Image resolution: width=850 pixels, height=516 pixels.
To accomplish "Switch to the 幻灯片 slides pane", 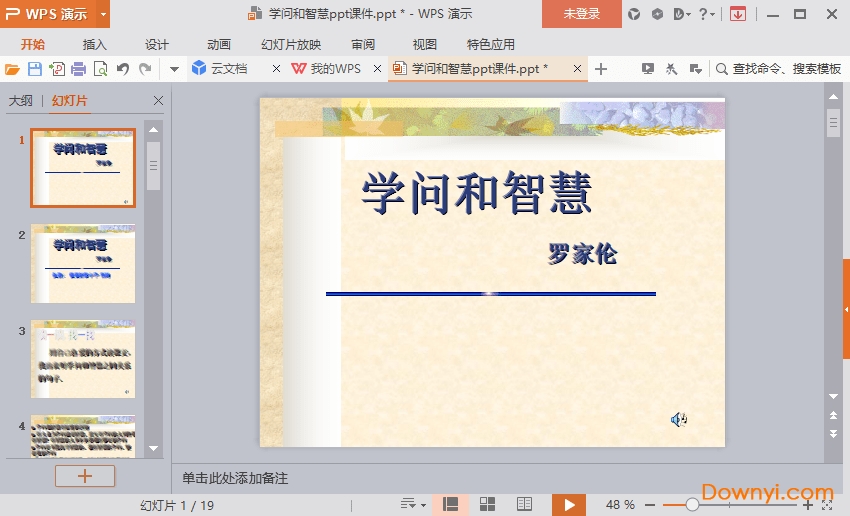I will tap(69, 101).
